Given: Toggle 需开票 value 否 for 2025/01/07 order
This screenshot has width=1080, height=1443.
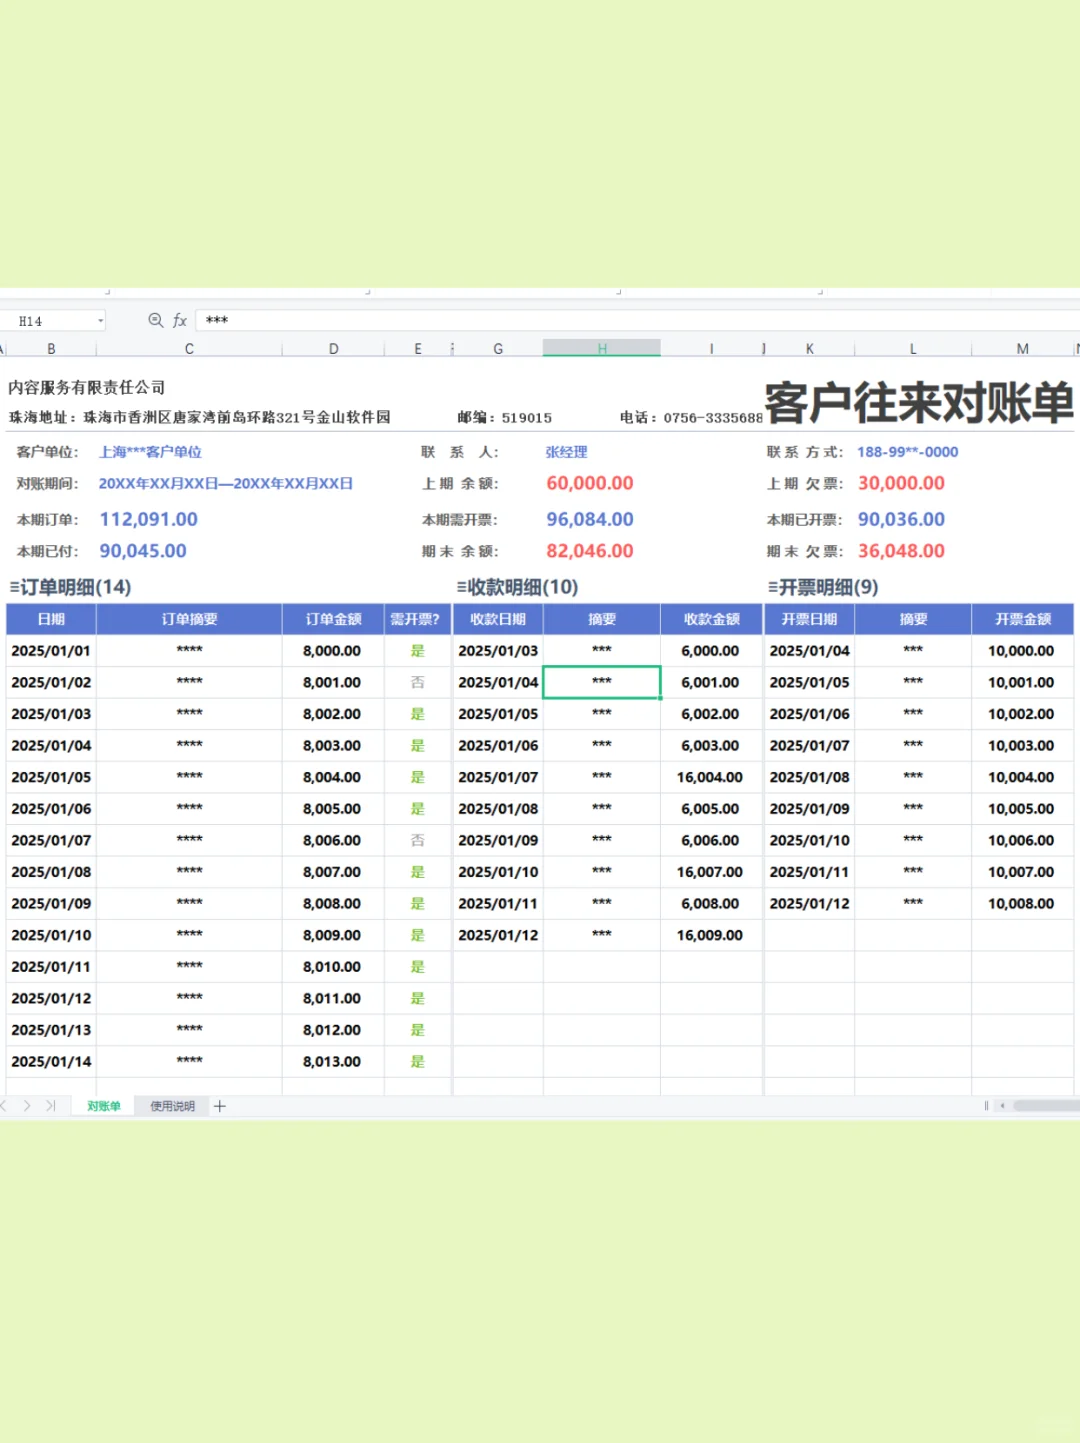Looking at the screenshot, I should (x=418, y=840).
